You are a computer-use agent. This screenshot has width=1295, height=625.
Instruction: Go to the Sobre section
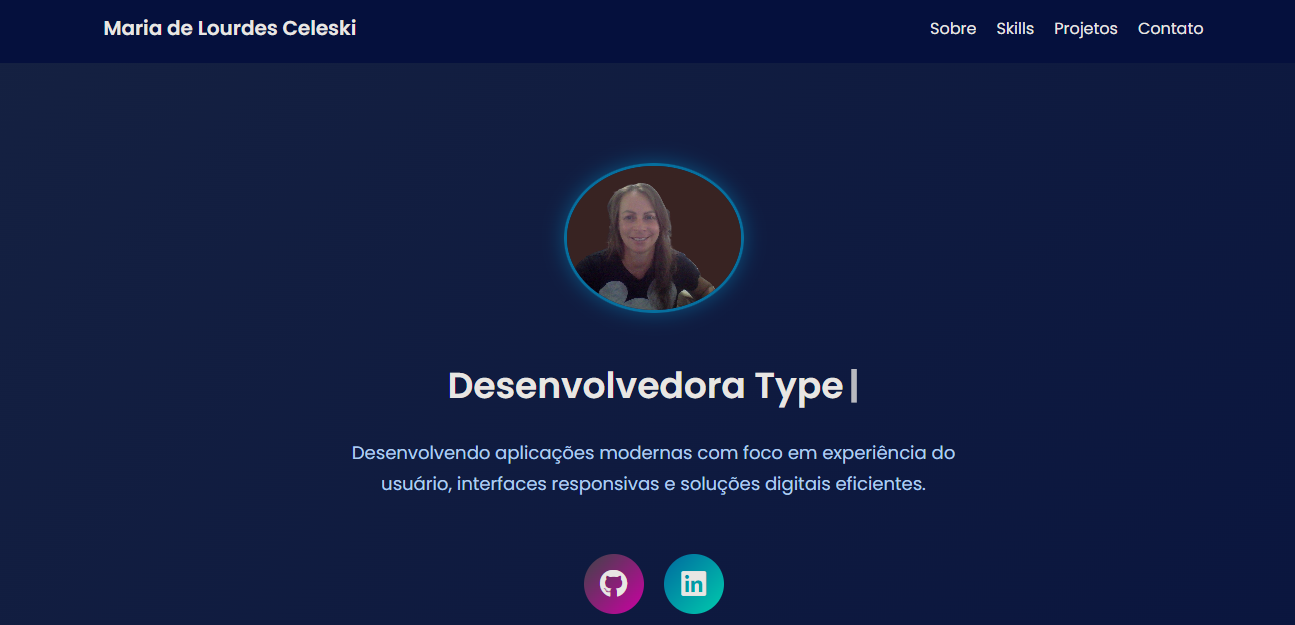pos(952,29)
